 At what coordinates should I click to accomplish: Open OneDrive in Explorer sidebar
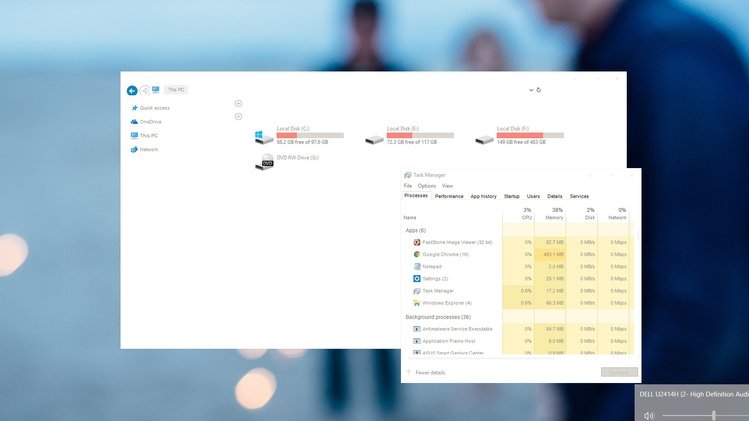click(x=150, y=122)
